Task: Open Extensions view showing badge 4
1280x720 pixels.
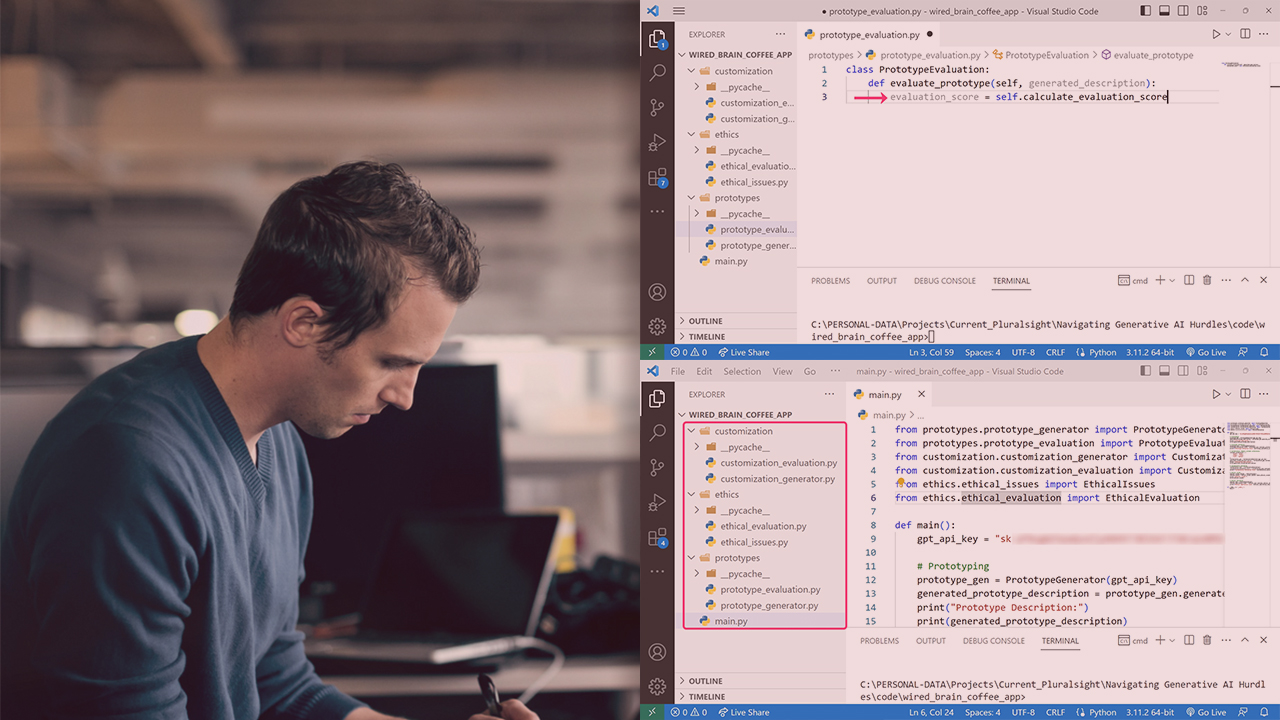Action: coord(657,538)
